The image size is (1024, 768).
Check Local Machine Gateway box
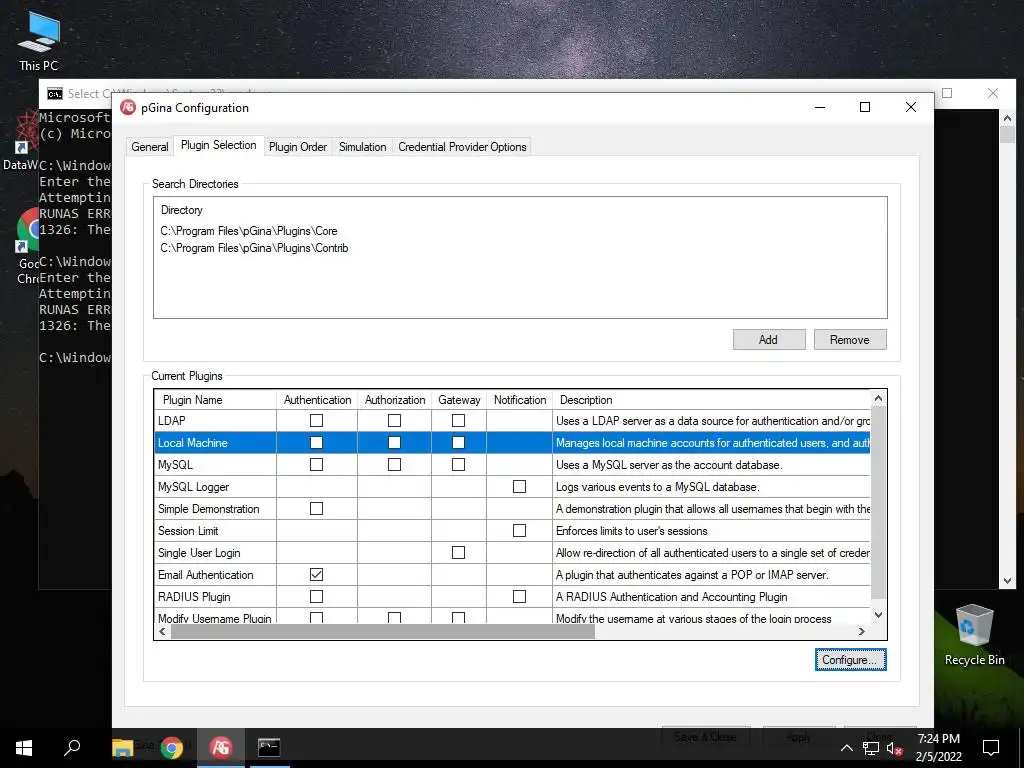[x=458, y=443]
